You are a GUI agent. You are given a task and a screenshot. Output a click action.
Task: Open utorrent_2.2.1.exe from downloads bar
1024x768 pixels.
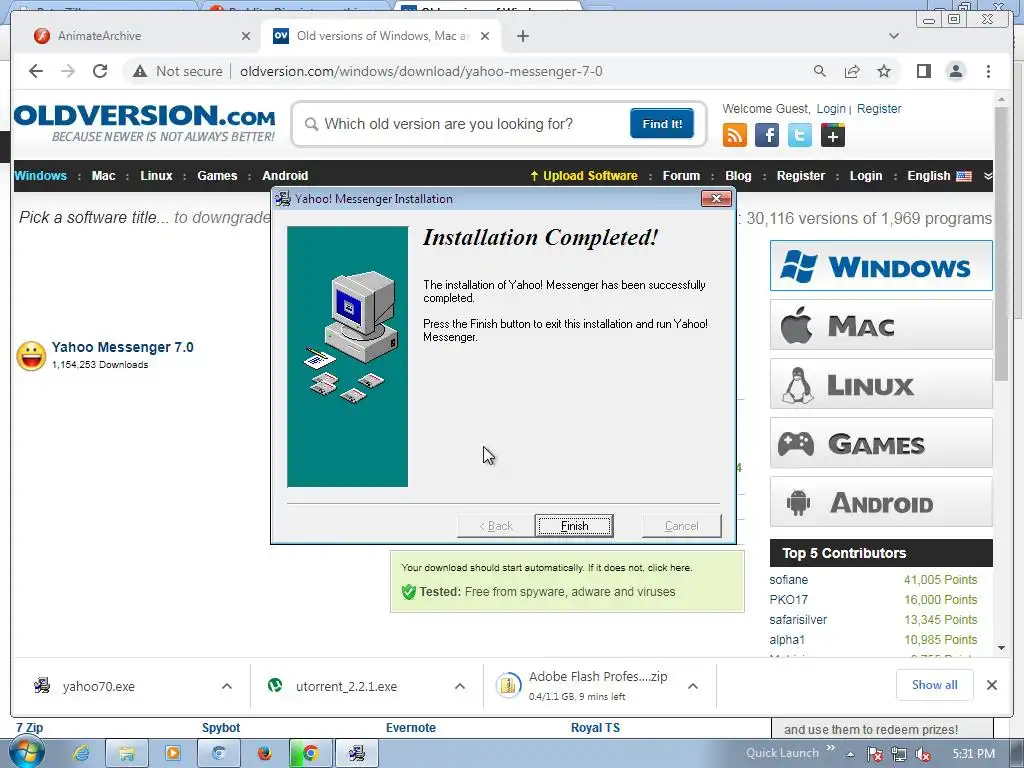(346, 686)
